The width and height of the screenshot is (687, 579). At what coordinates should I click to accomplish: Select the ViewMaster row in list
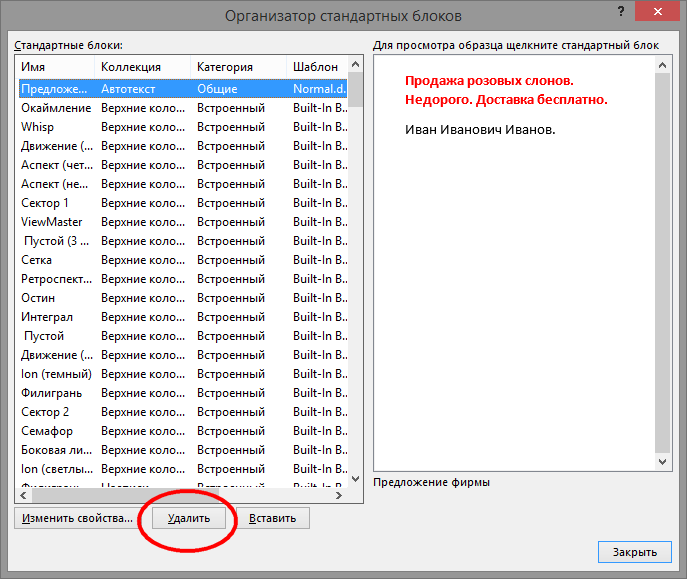click(184, 222)
